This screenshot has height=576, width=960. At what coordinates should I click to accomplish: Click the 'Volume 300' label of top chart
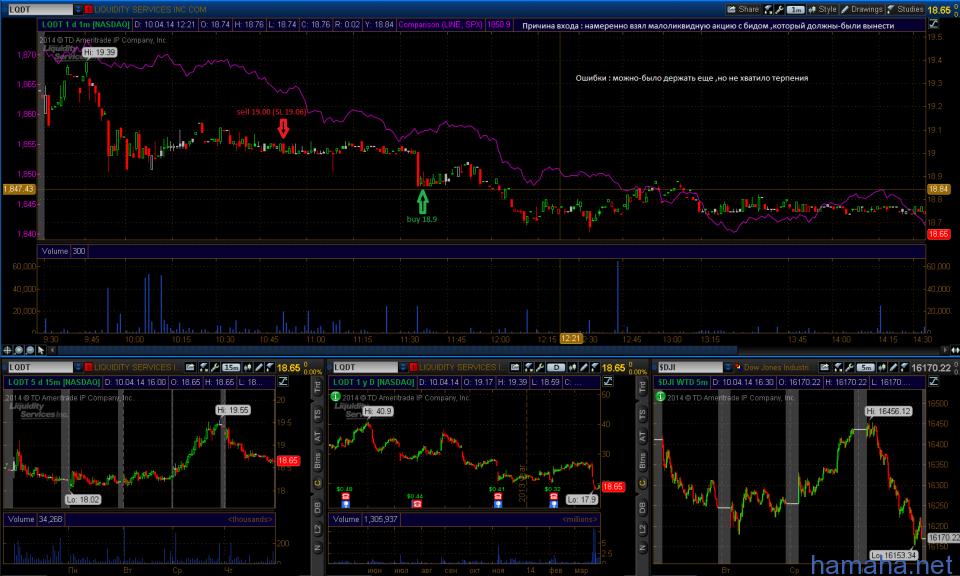tap(63, 251)
